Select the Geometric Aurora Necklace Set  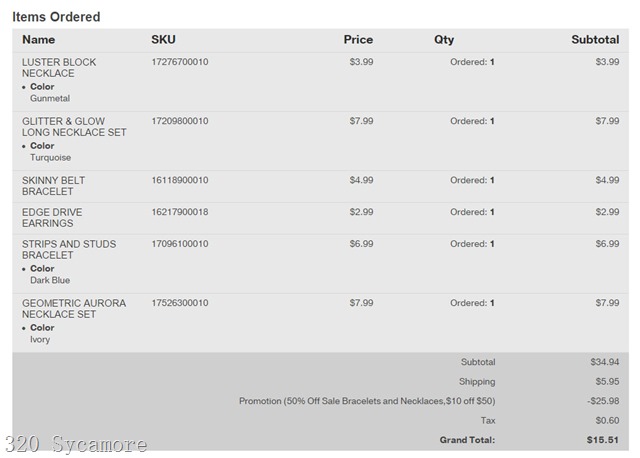click(x=74, y=309)
